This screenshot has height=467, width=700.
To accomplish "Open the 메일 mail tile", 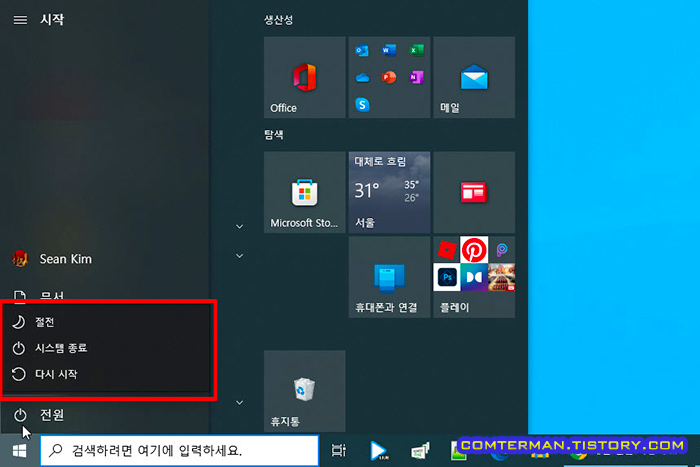I will click(474, 77).
